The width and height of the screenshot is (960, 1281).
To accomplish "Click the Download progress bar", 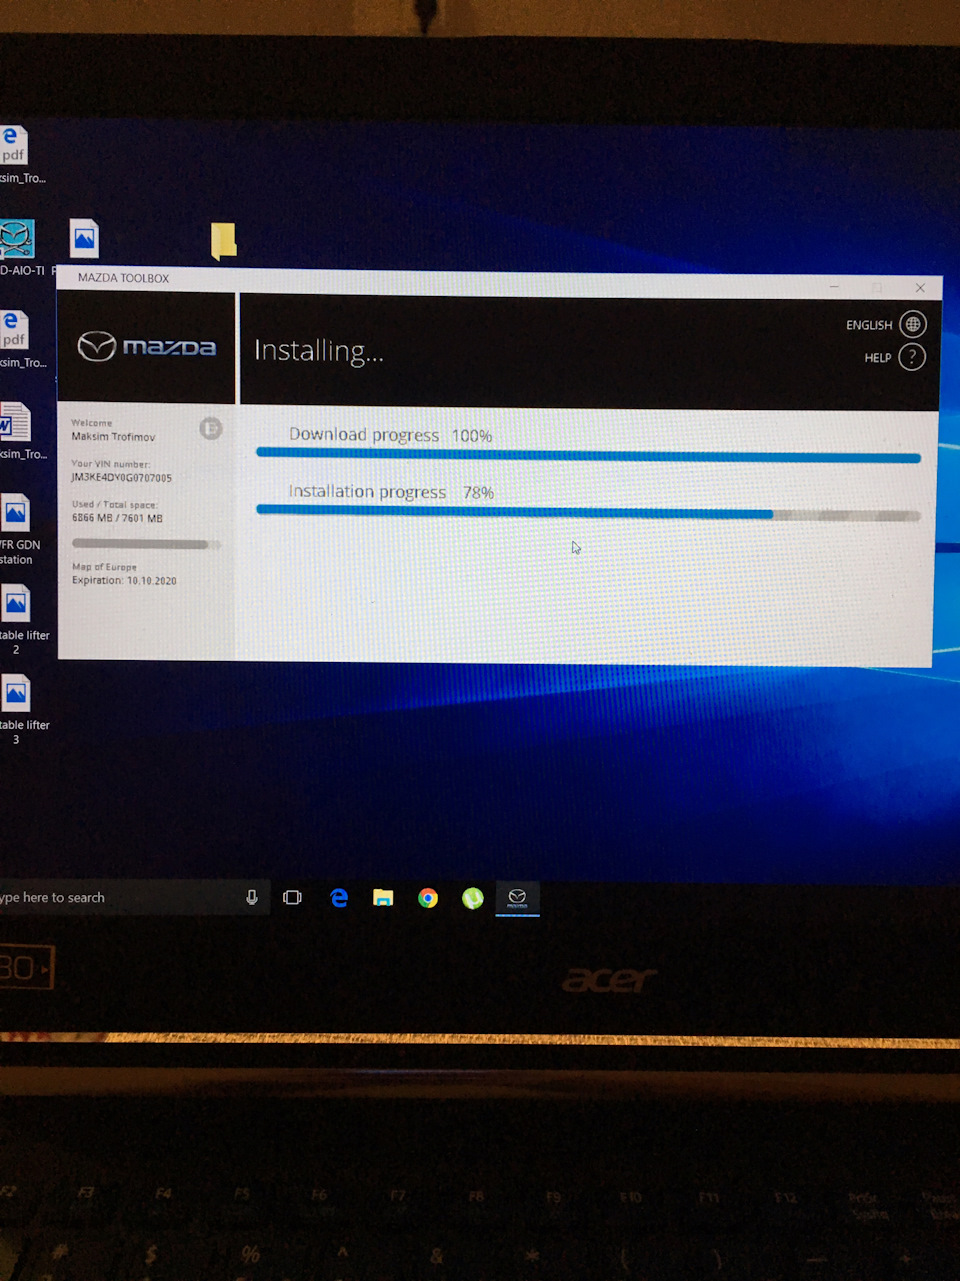I will tap(588, 457).
